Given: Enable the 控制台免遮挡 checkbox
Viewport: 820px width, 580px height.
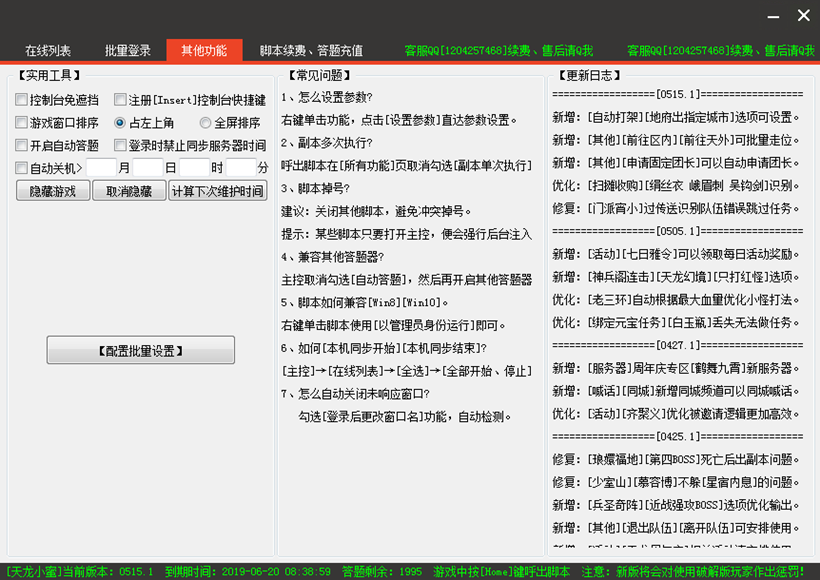Looking at the screenshot, I should pos(22,100).
